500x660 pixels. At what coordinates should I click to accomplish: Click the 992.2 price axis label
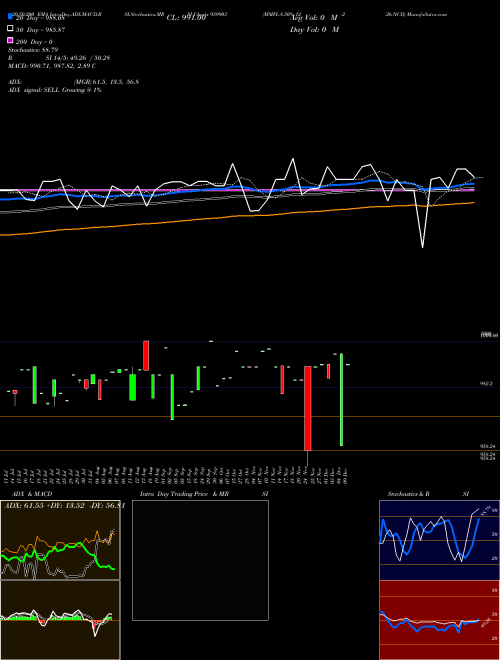[487, 384]
